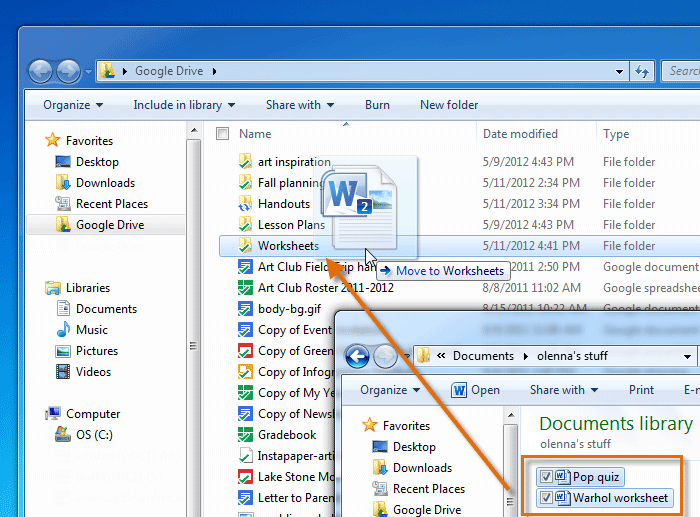Toggle the select-all checkbox beside Name header

pyautogui.click(x=222, y=133)
